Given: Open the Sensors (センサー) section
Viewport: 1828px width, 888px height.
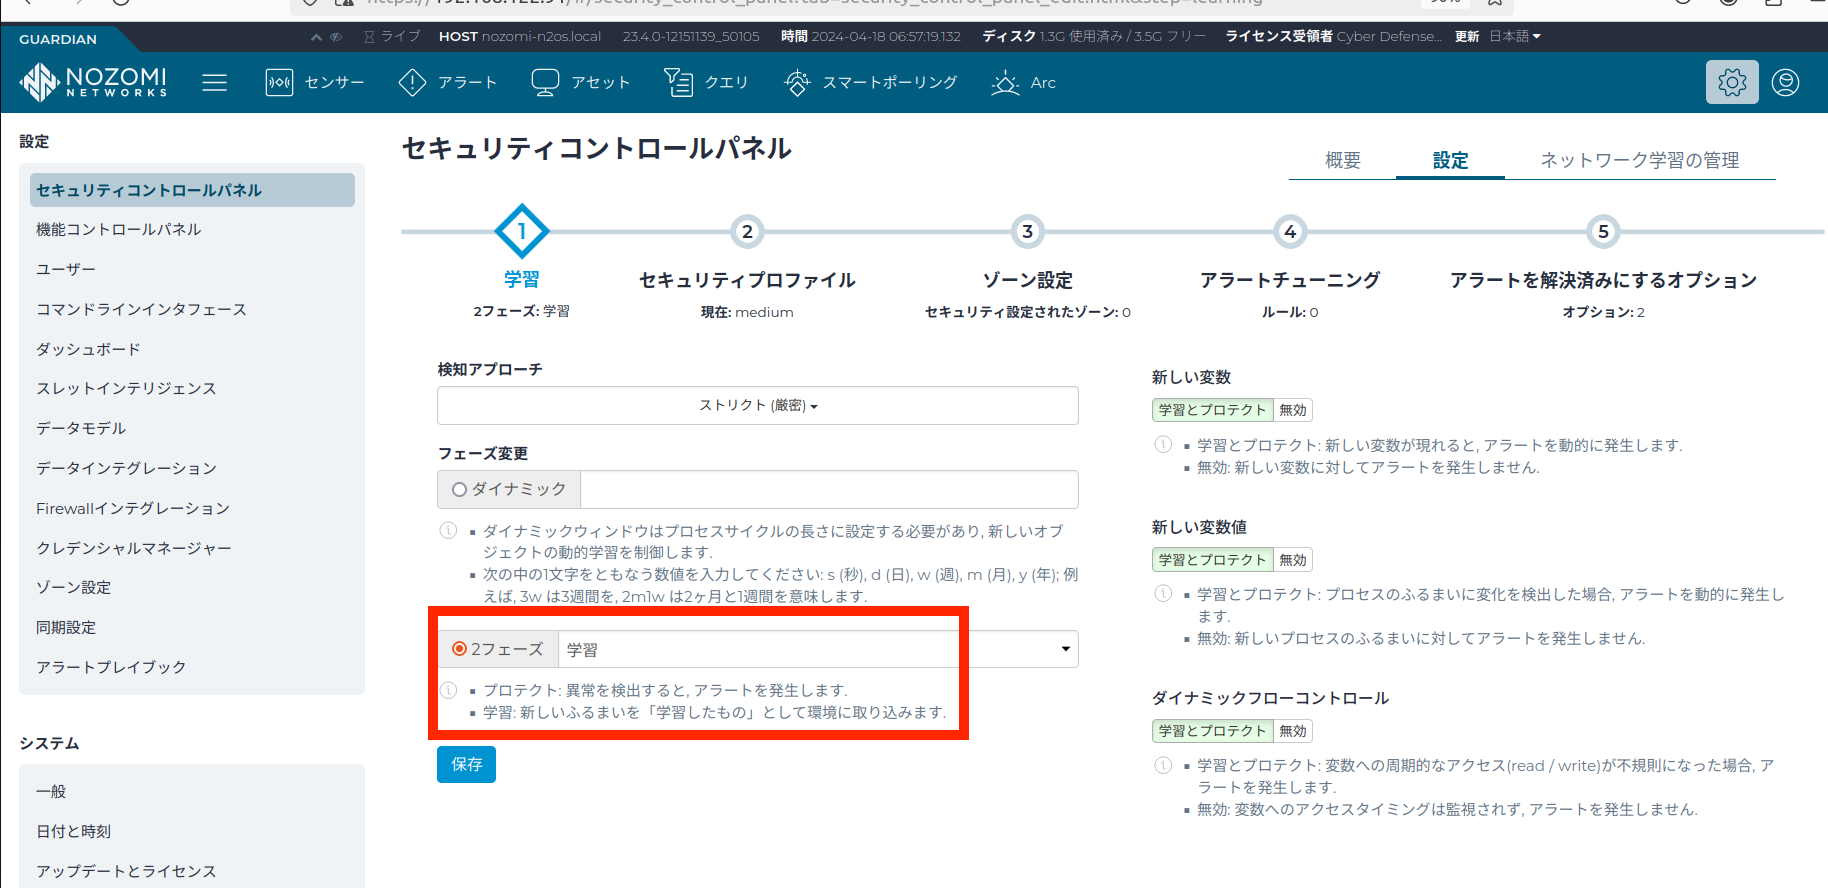Looking at the screenshot, I should tap(315, 82).
